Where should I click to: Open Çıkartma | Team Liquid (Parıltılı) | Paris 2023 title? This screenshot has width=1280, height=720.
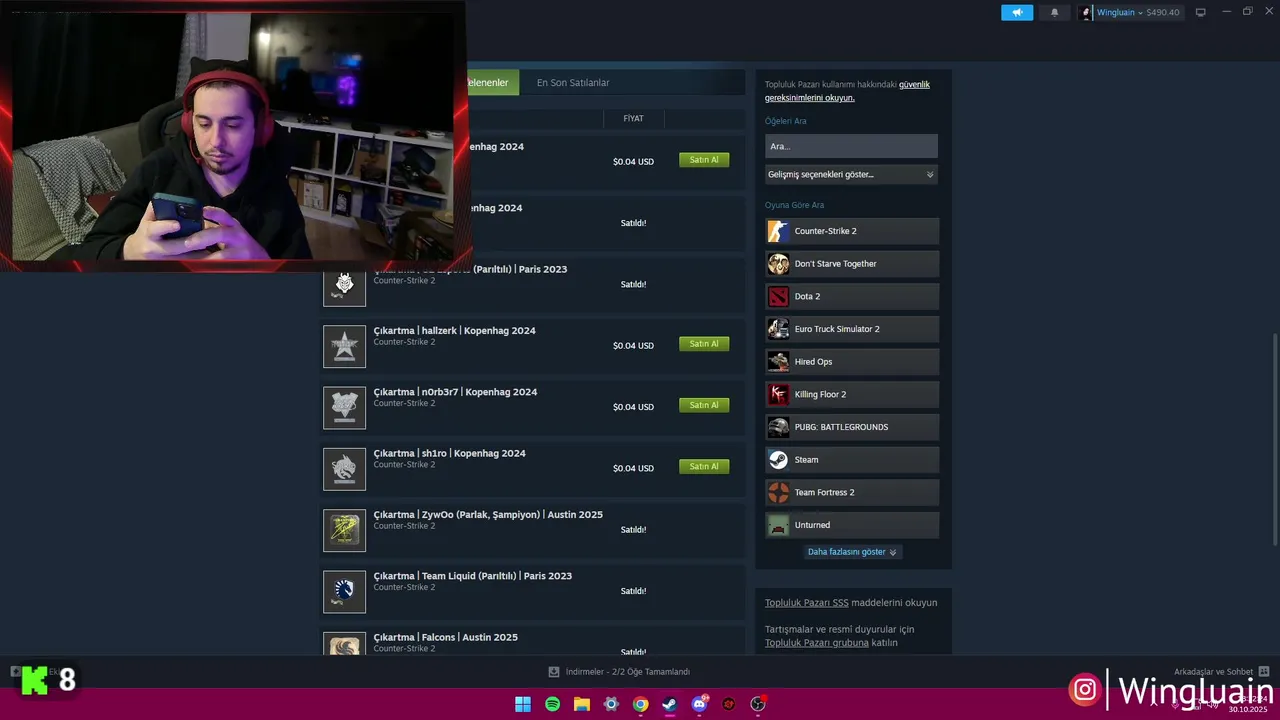point(473,576)
